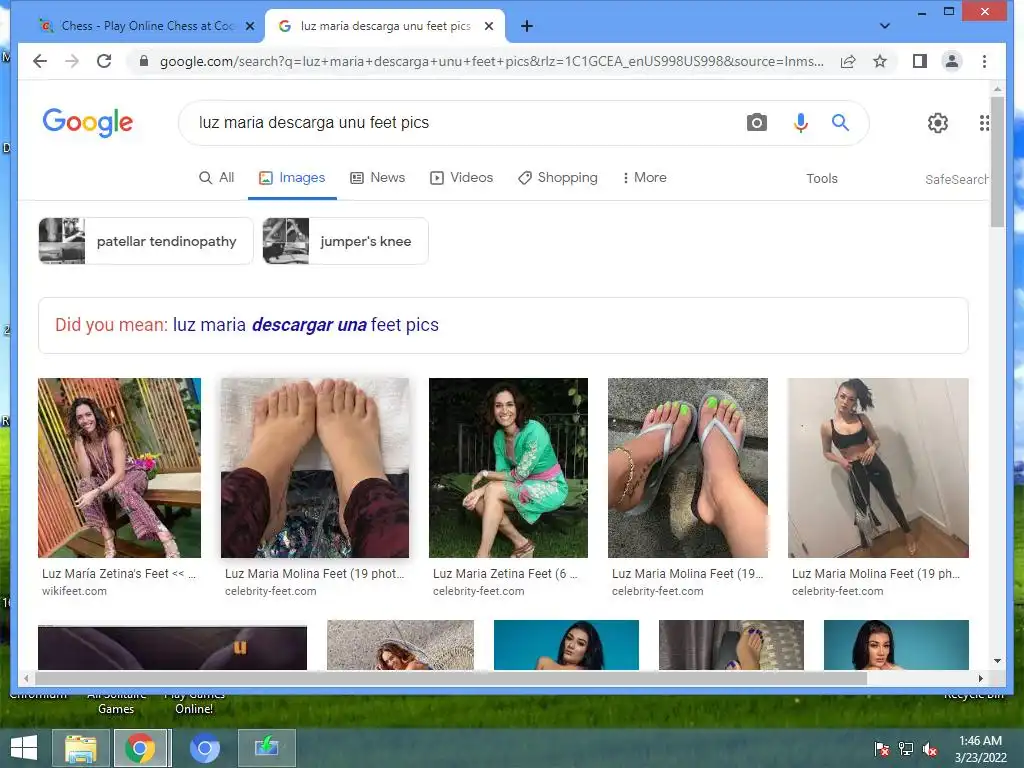The image size is (1024, 768).
Task: Select the Images tab
Action: click(292, 178)
